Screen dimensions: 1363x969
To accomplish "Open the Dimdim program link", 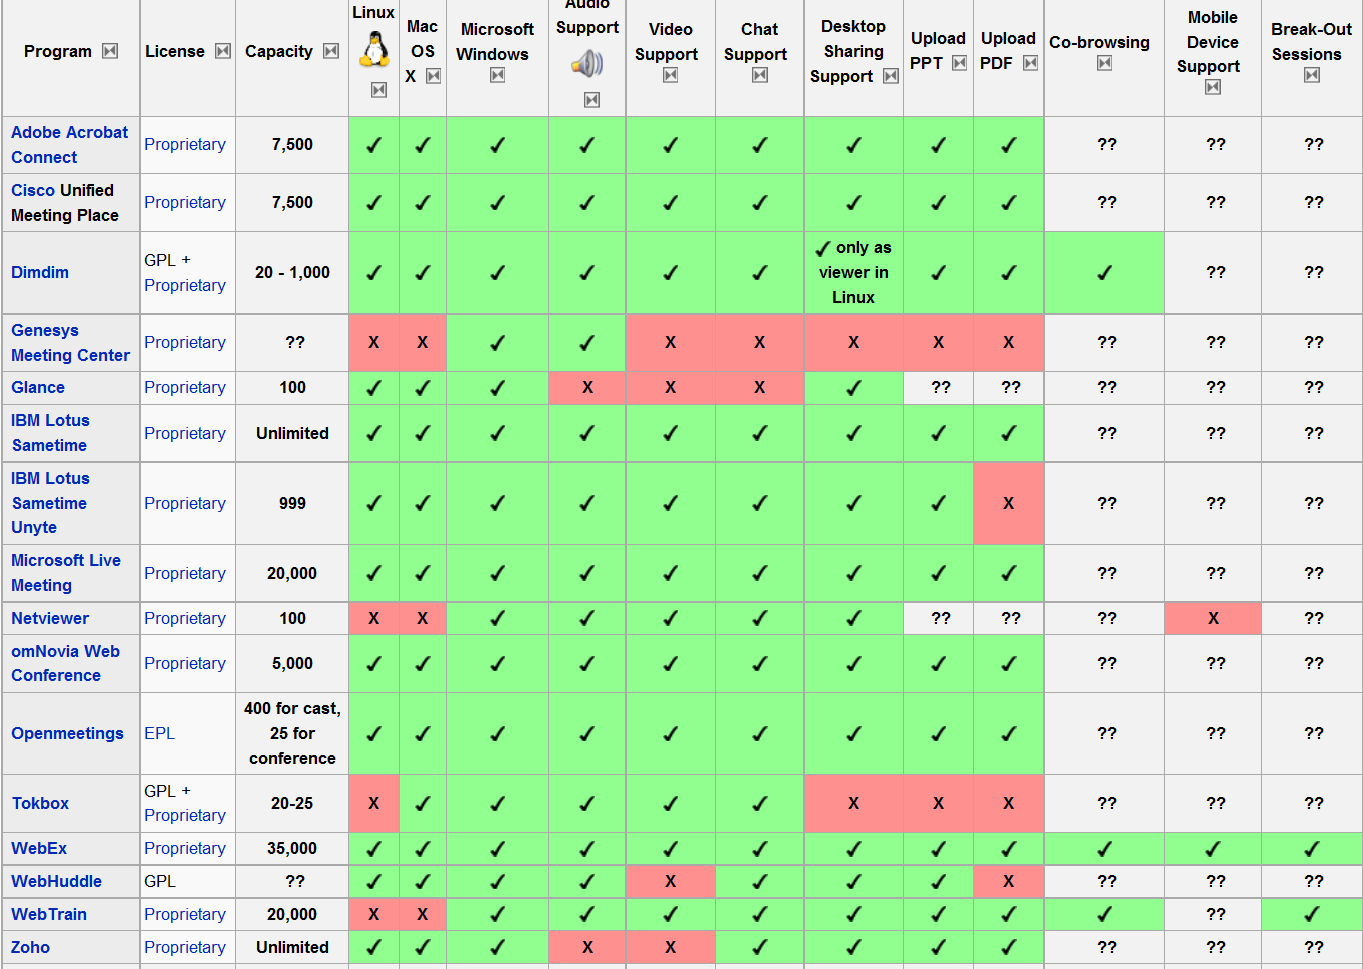I will pyautogui.click(x=40, y=272).
